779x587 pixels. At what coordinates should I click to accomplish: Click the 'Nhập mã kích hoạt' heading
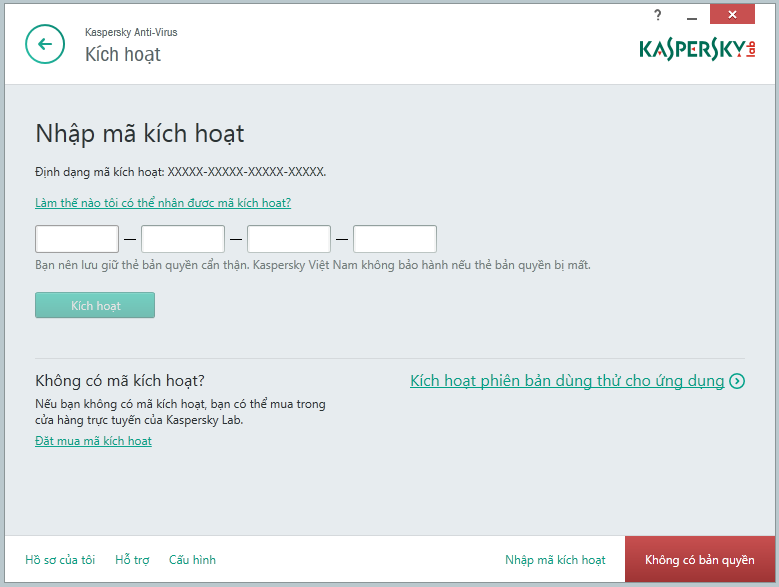click(140, 134)
